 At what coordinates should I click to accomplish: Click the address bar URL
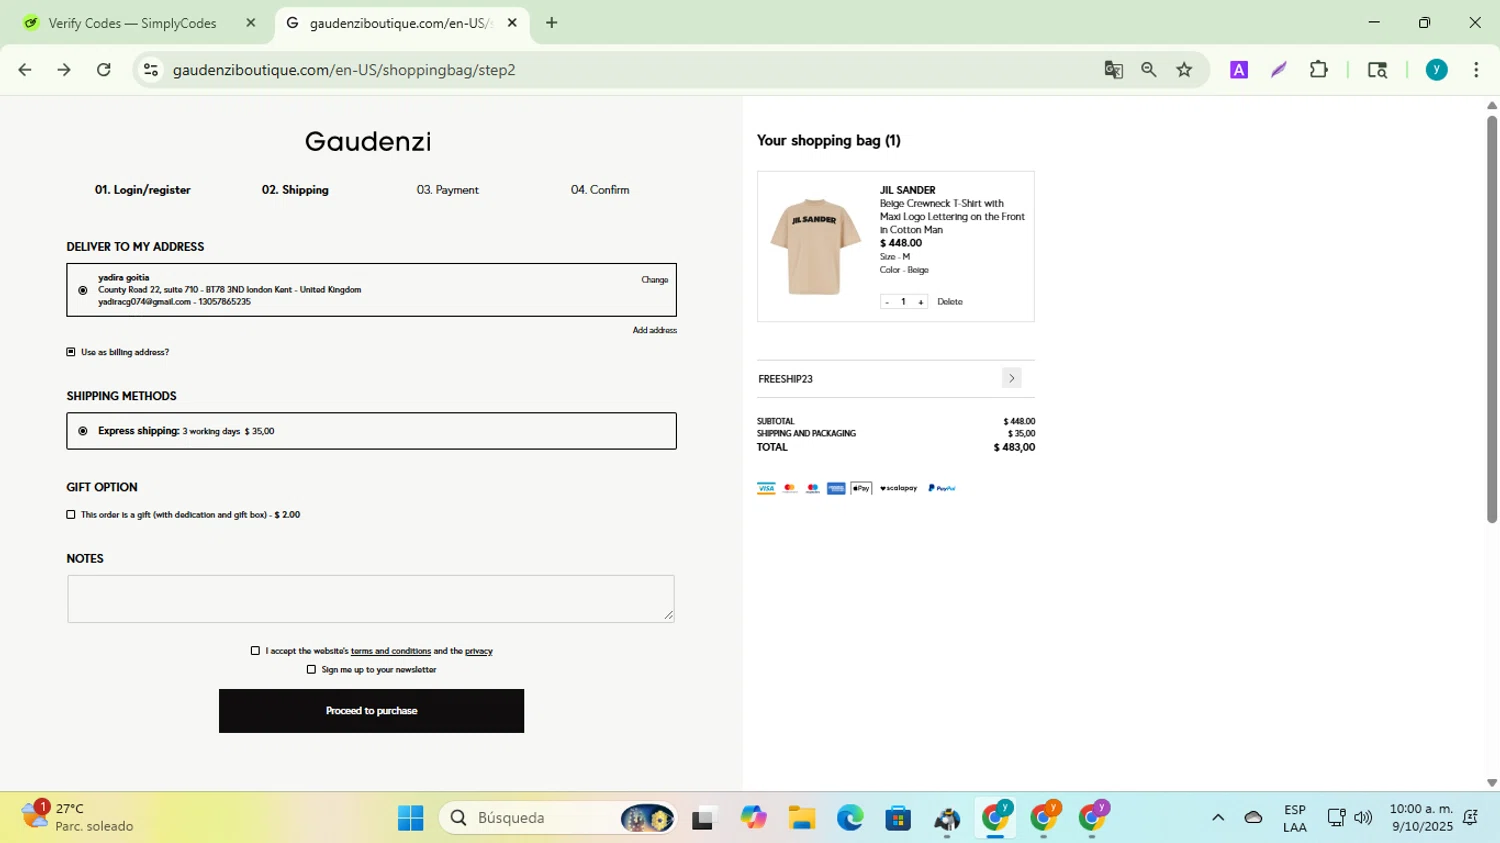(x=344, y=70)
